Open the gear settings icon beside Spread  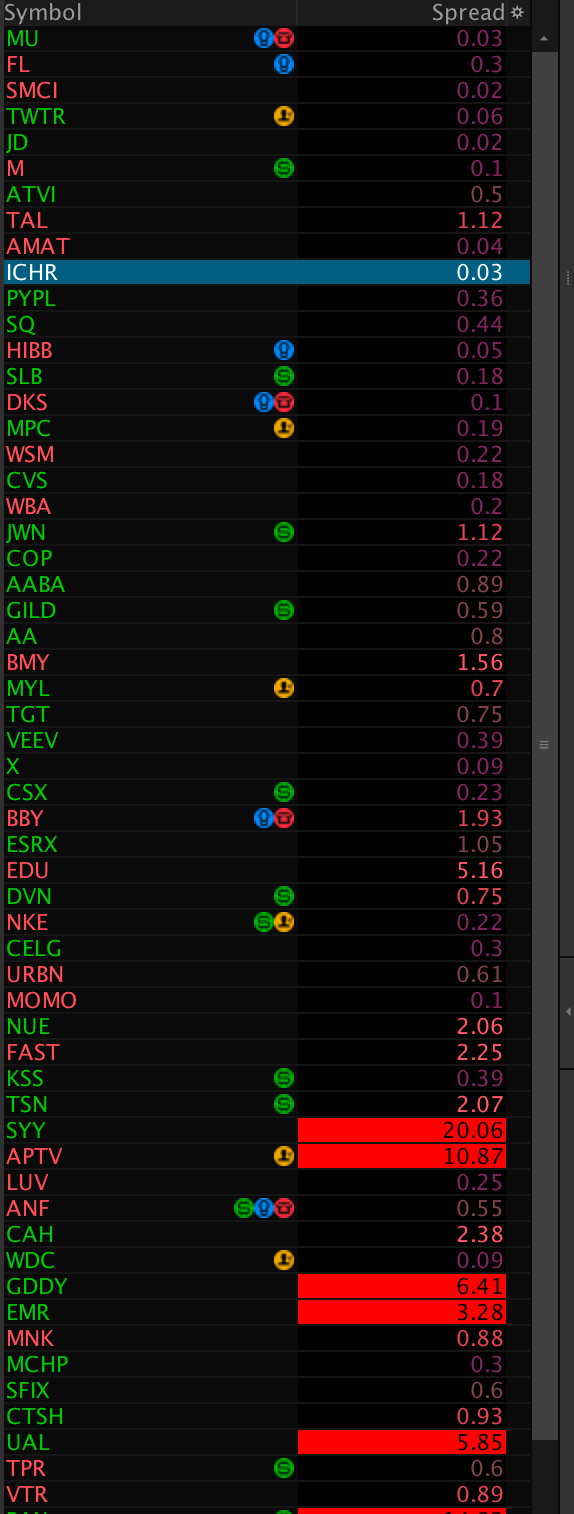click(x=517, y=13)
